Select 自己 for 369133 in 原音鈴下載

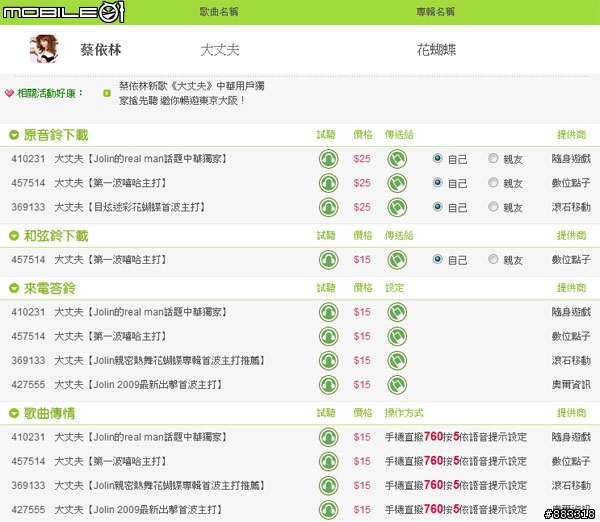click(437, 207)
